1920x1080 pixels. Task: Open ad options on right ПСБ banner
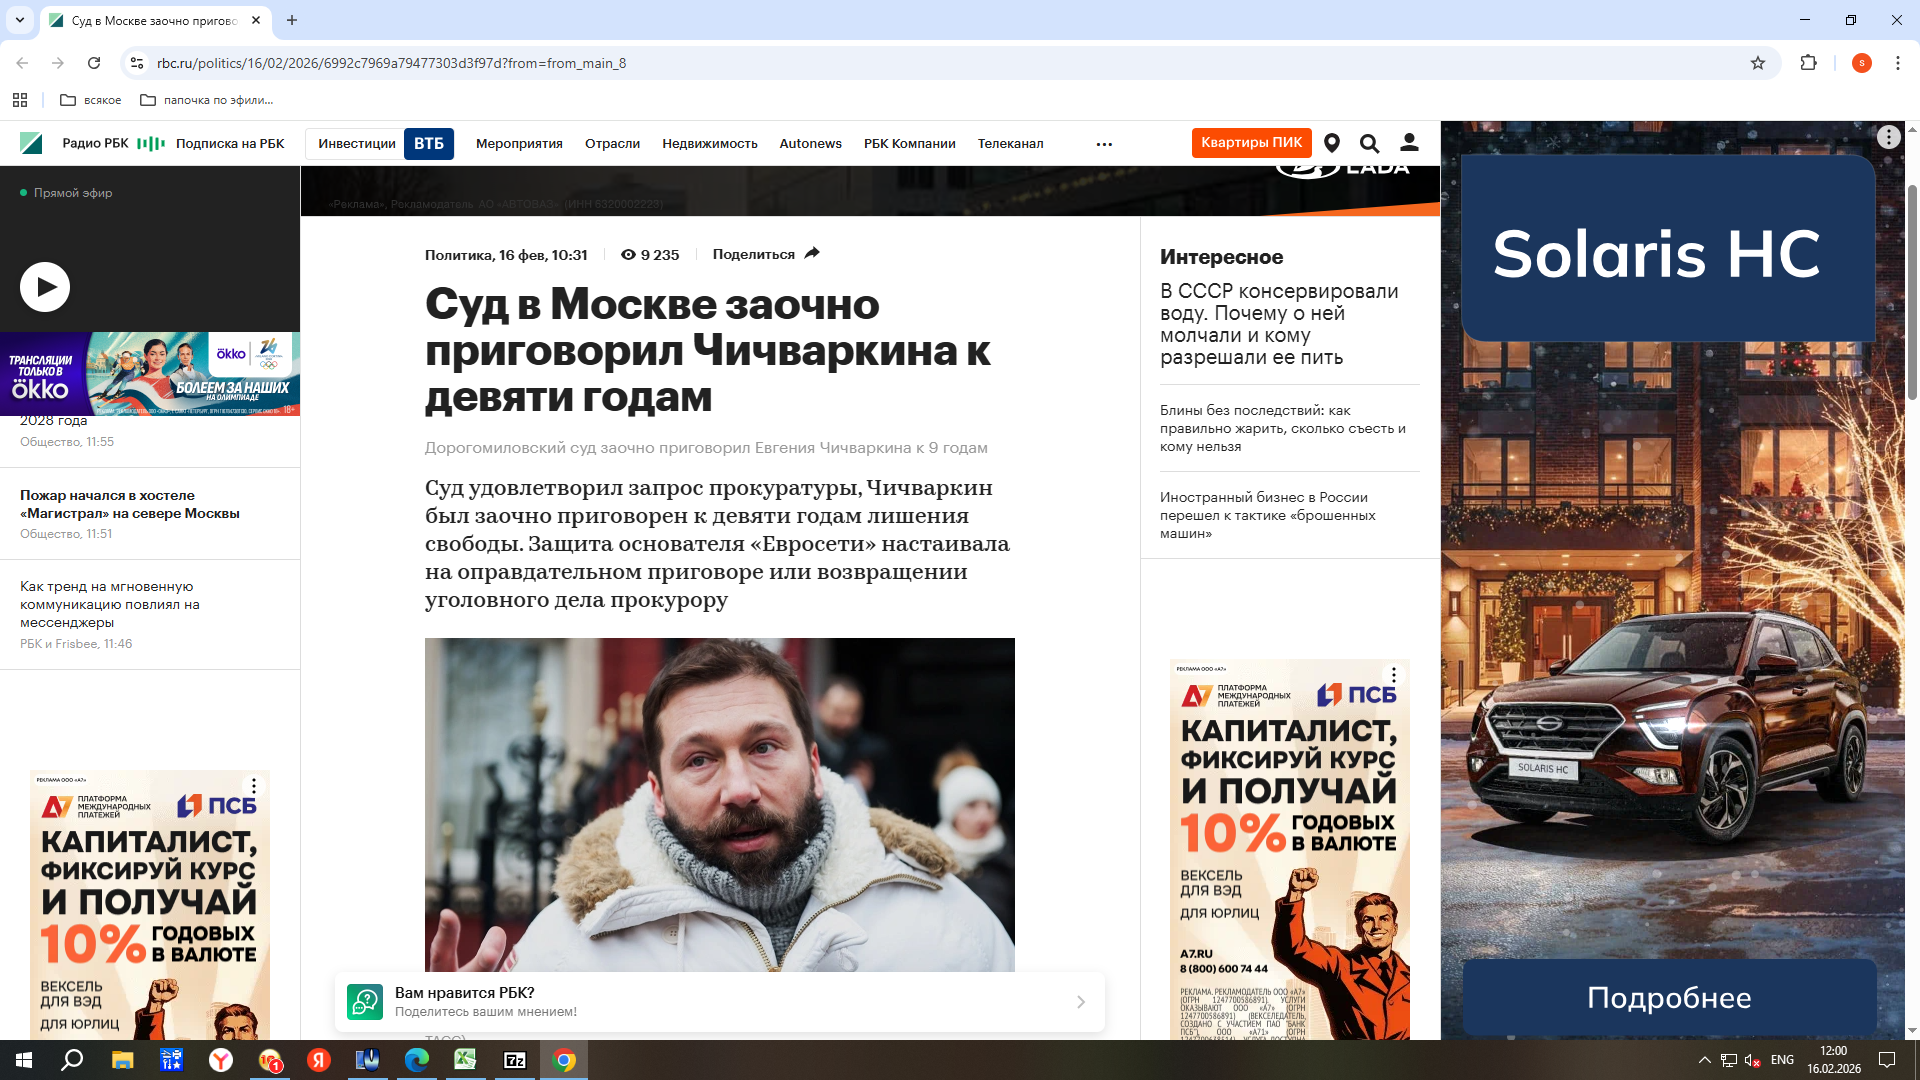(x=1393, y=676)
